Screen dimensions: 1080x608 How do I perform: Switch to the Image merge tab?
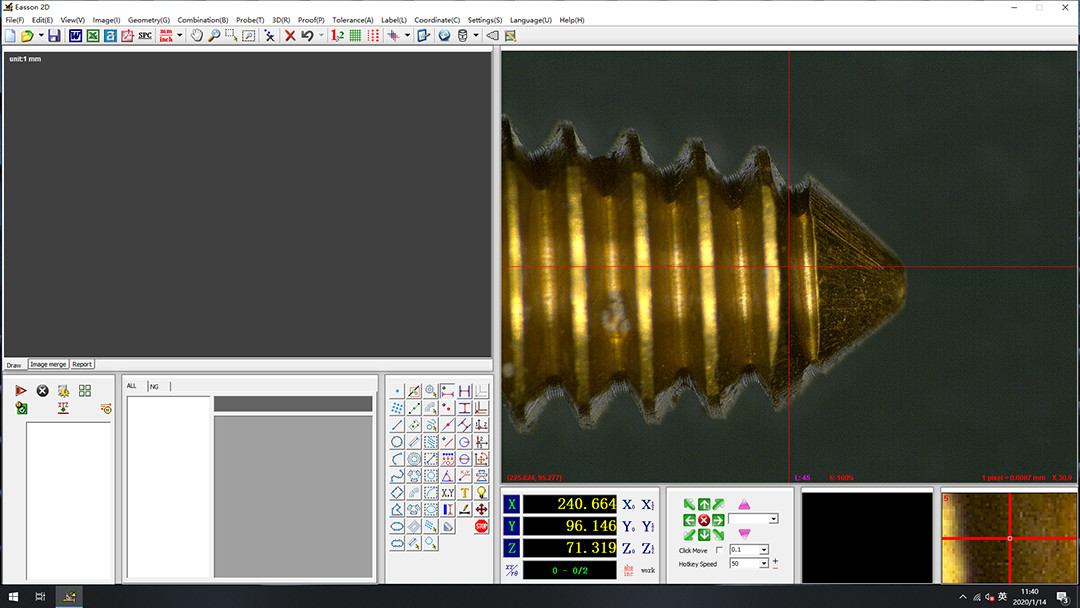click(48, 364)
